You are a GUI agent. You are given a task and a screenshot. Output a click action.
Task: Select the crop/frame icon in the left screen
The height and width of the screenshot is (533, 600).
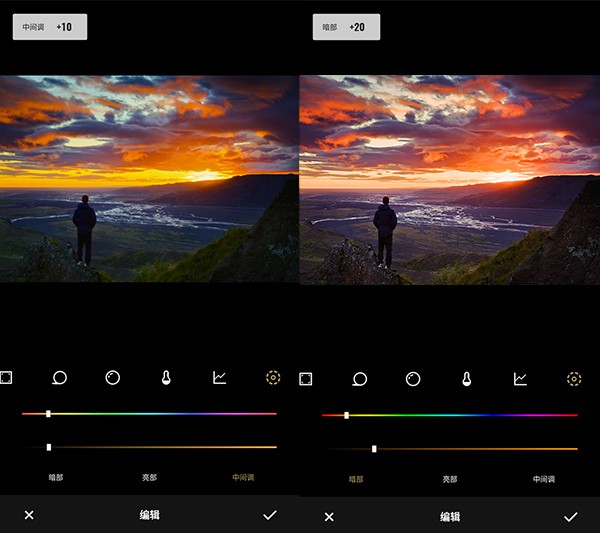point(6,378)
